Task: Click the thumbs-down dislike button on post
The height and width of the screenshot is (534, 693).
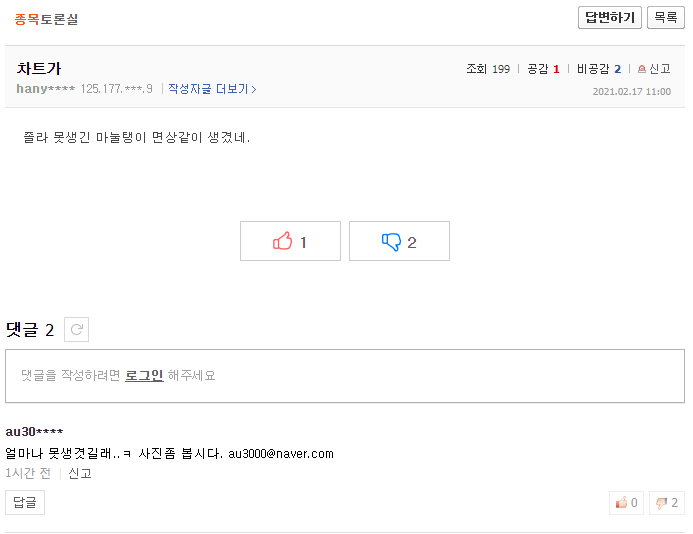Action: [x=399, y=241]
